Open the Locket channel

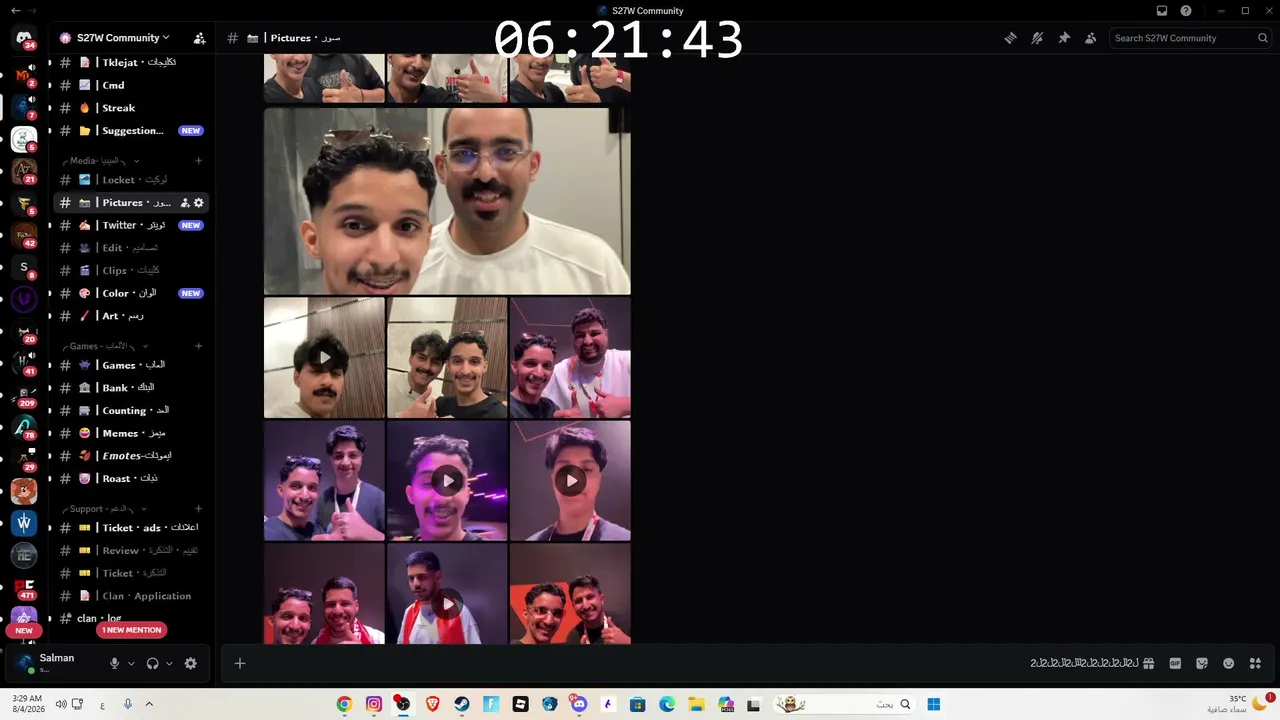pyautogui.click(x=130, y=180)
